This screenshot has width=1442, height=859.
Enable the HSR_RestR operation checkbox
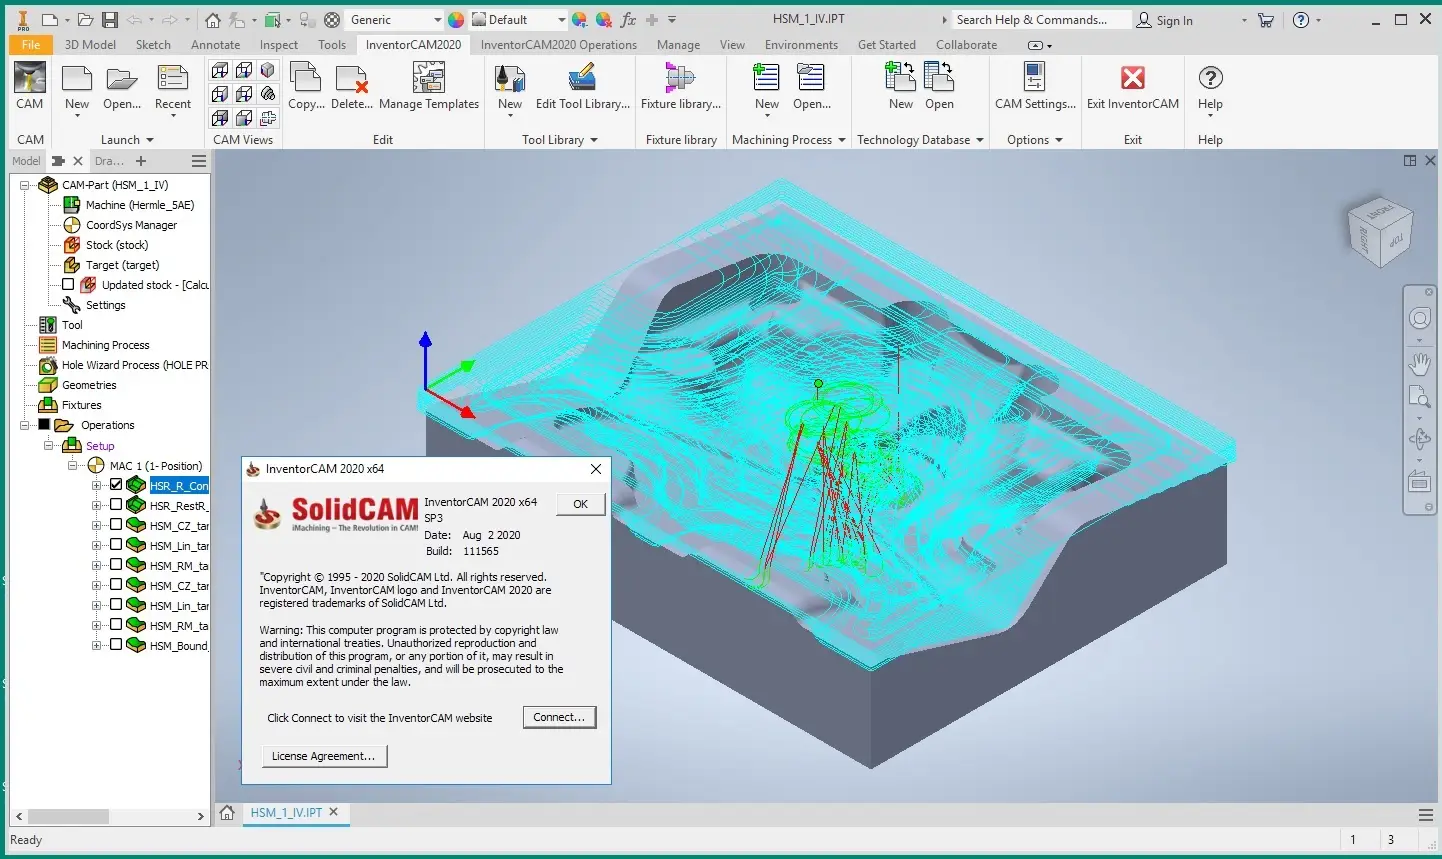click(116, 505)
